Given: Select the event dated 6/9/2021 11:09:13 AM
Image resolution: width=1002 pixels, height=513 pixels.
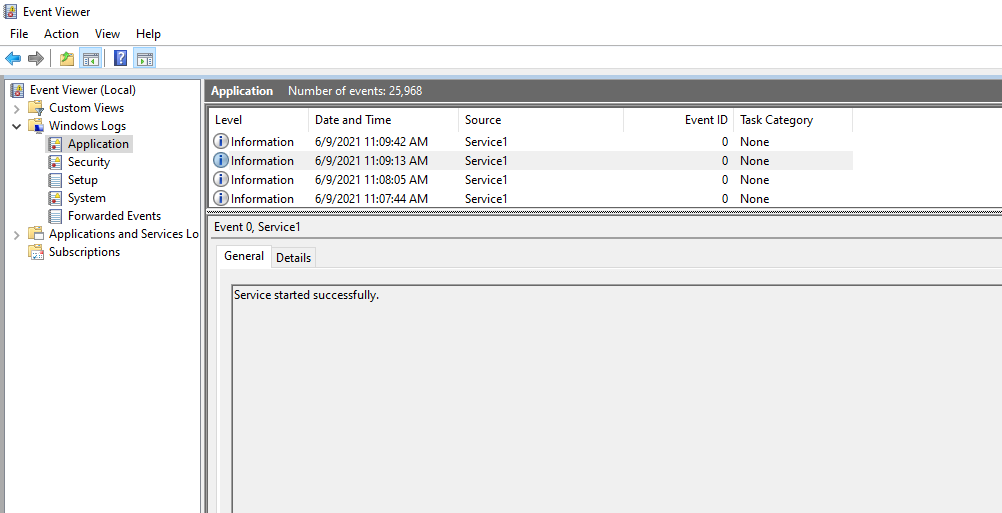Looking at the screenshot, I should tap(531, 160).
